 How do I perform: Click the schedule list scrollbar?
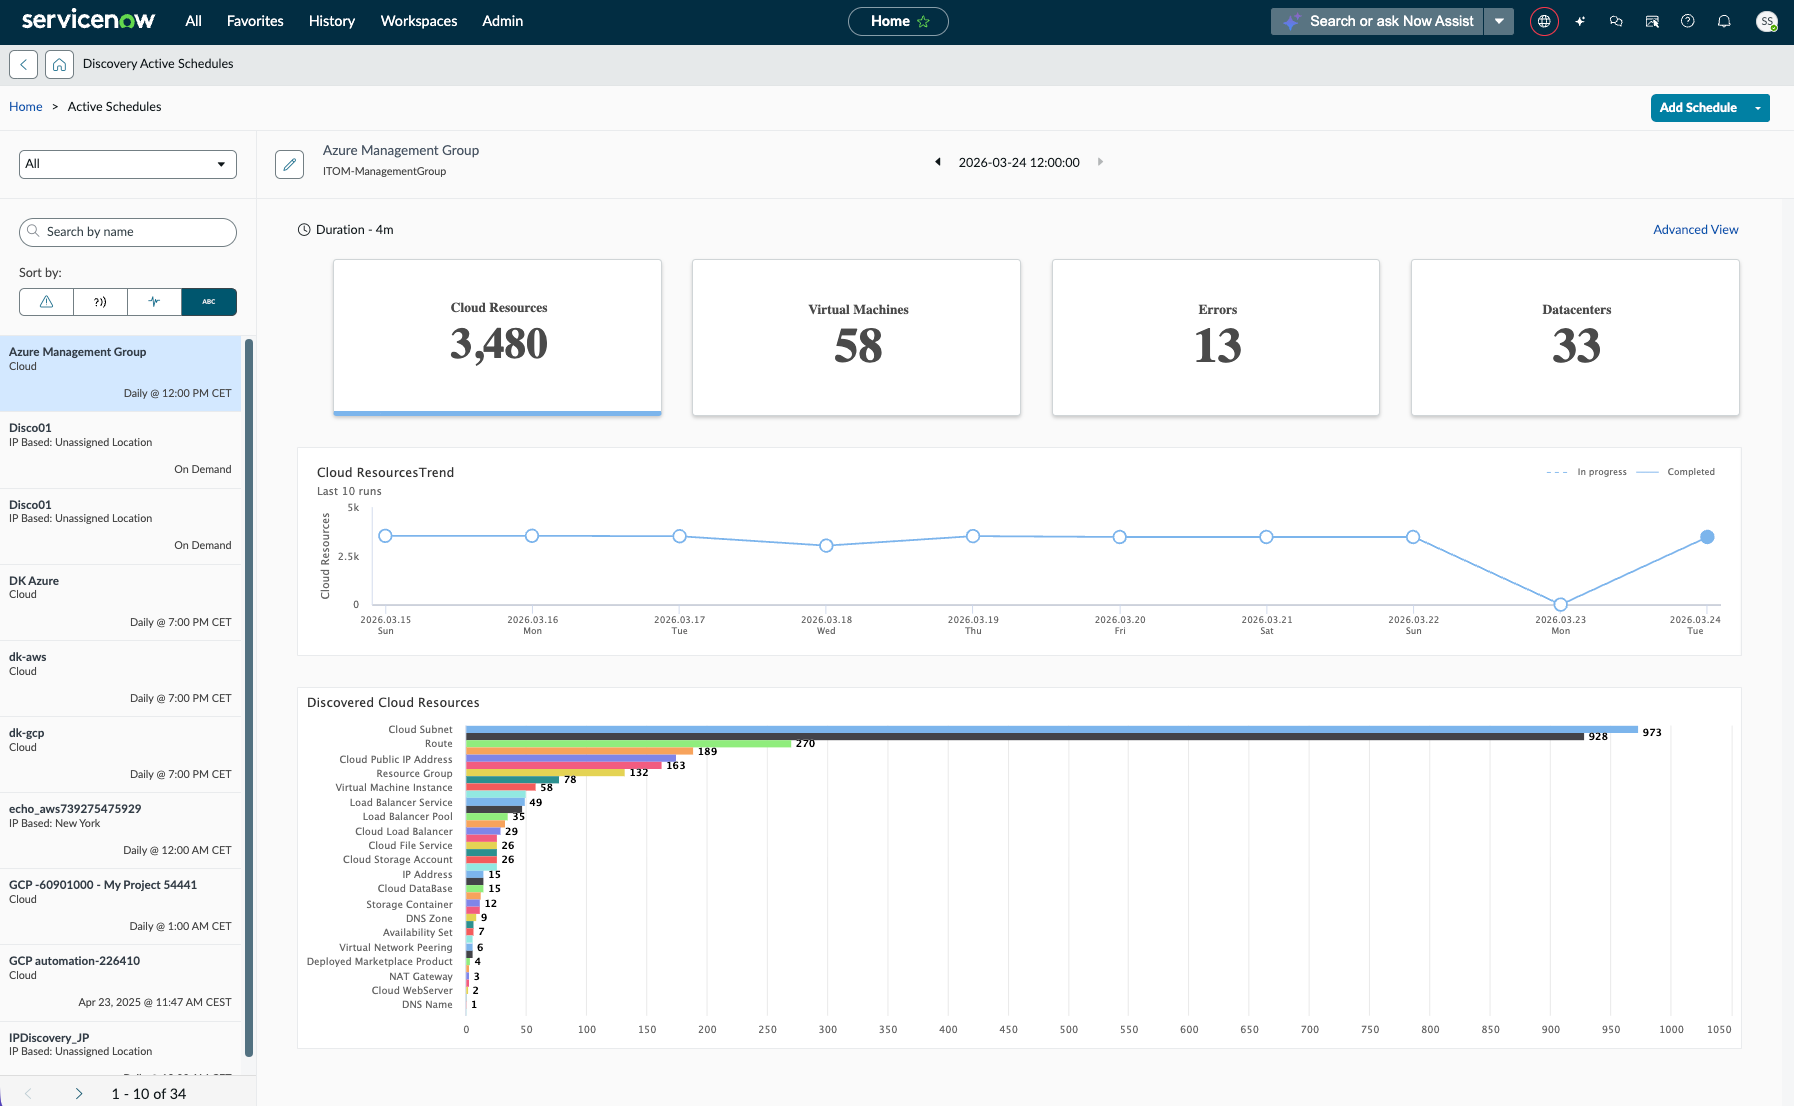point(249,697)
